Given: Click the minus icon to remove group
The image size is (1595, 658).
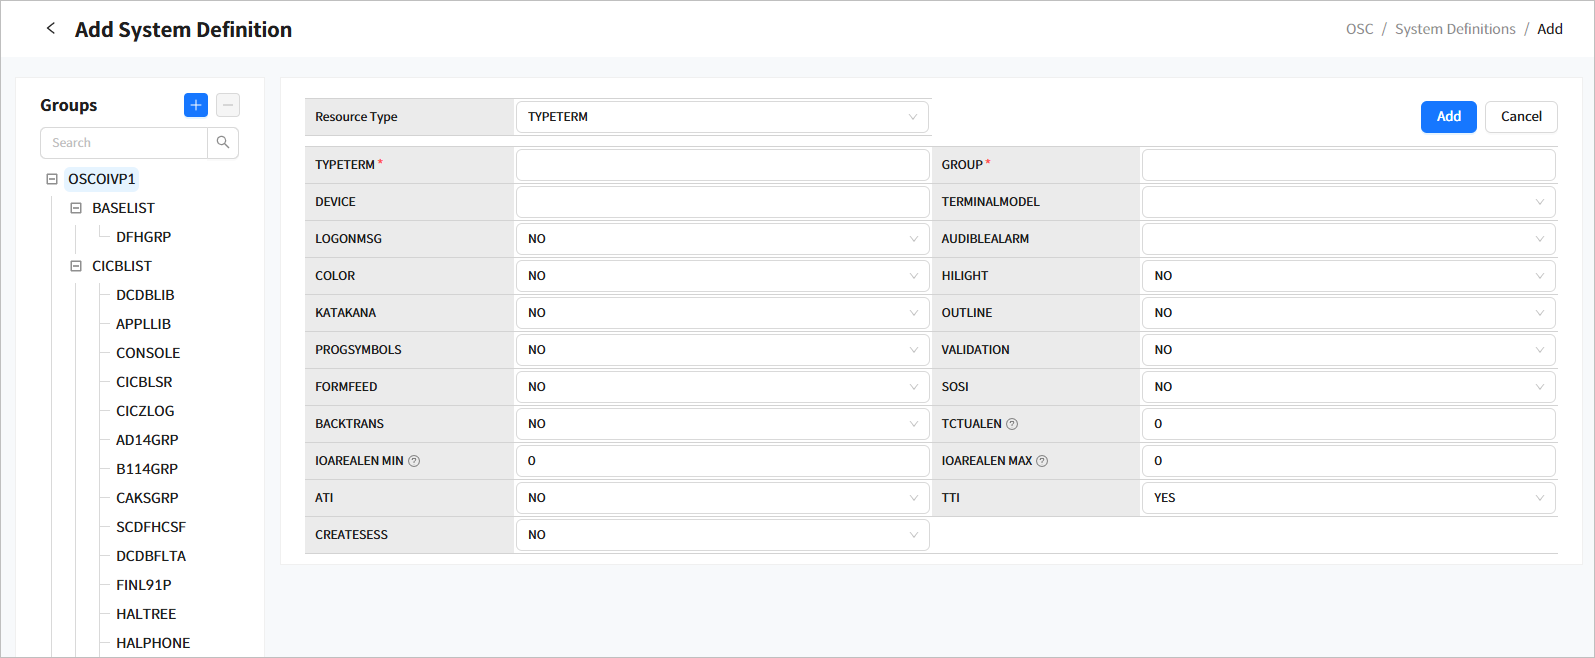Looking at the screenshot, I should [228, 105].
